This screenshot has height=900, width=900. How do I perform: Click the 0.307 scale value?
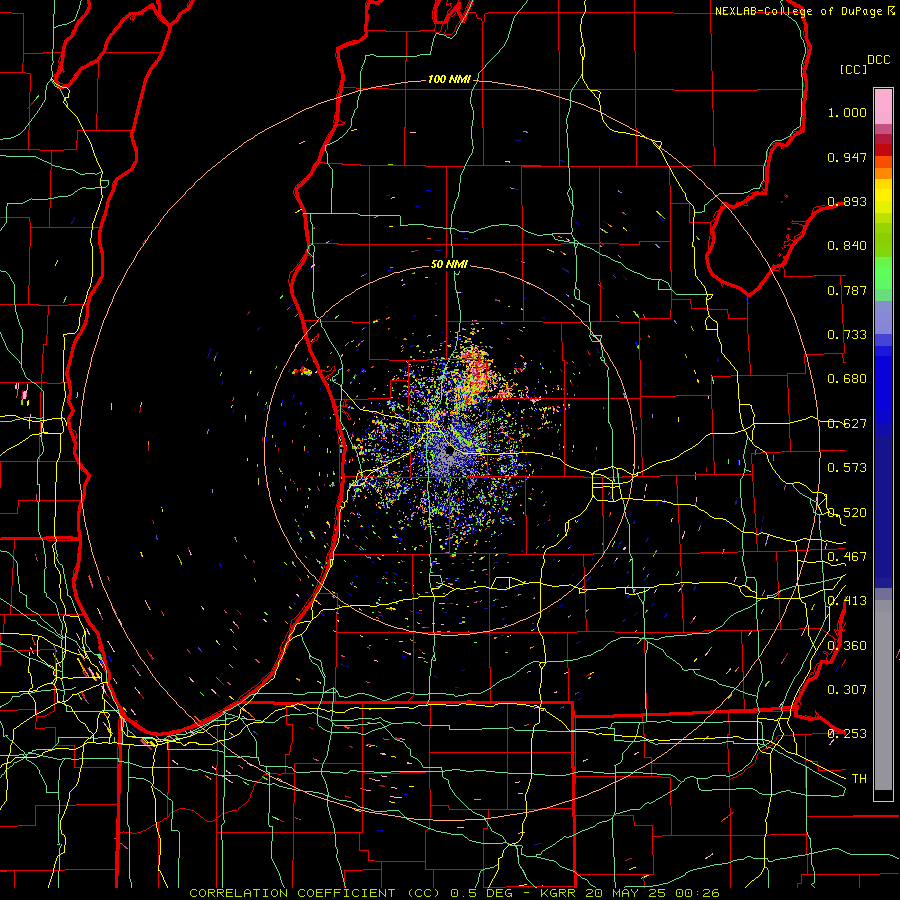847,689
